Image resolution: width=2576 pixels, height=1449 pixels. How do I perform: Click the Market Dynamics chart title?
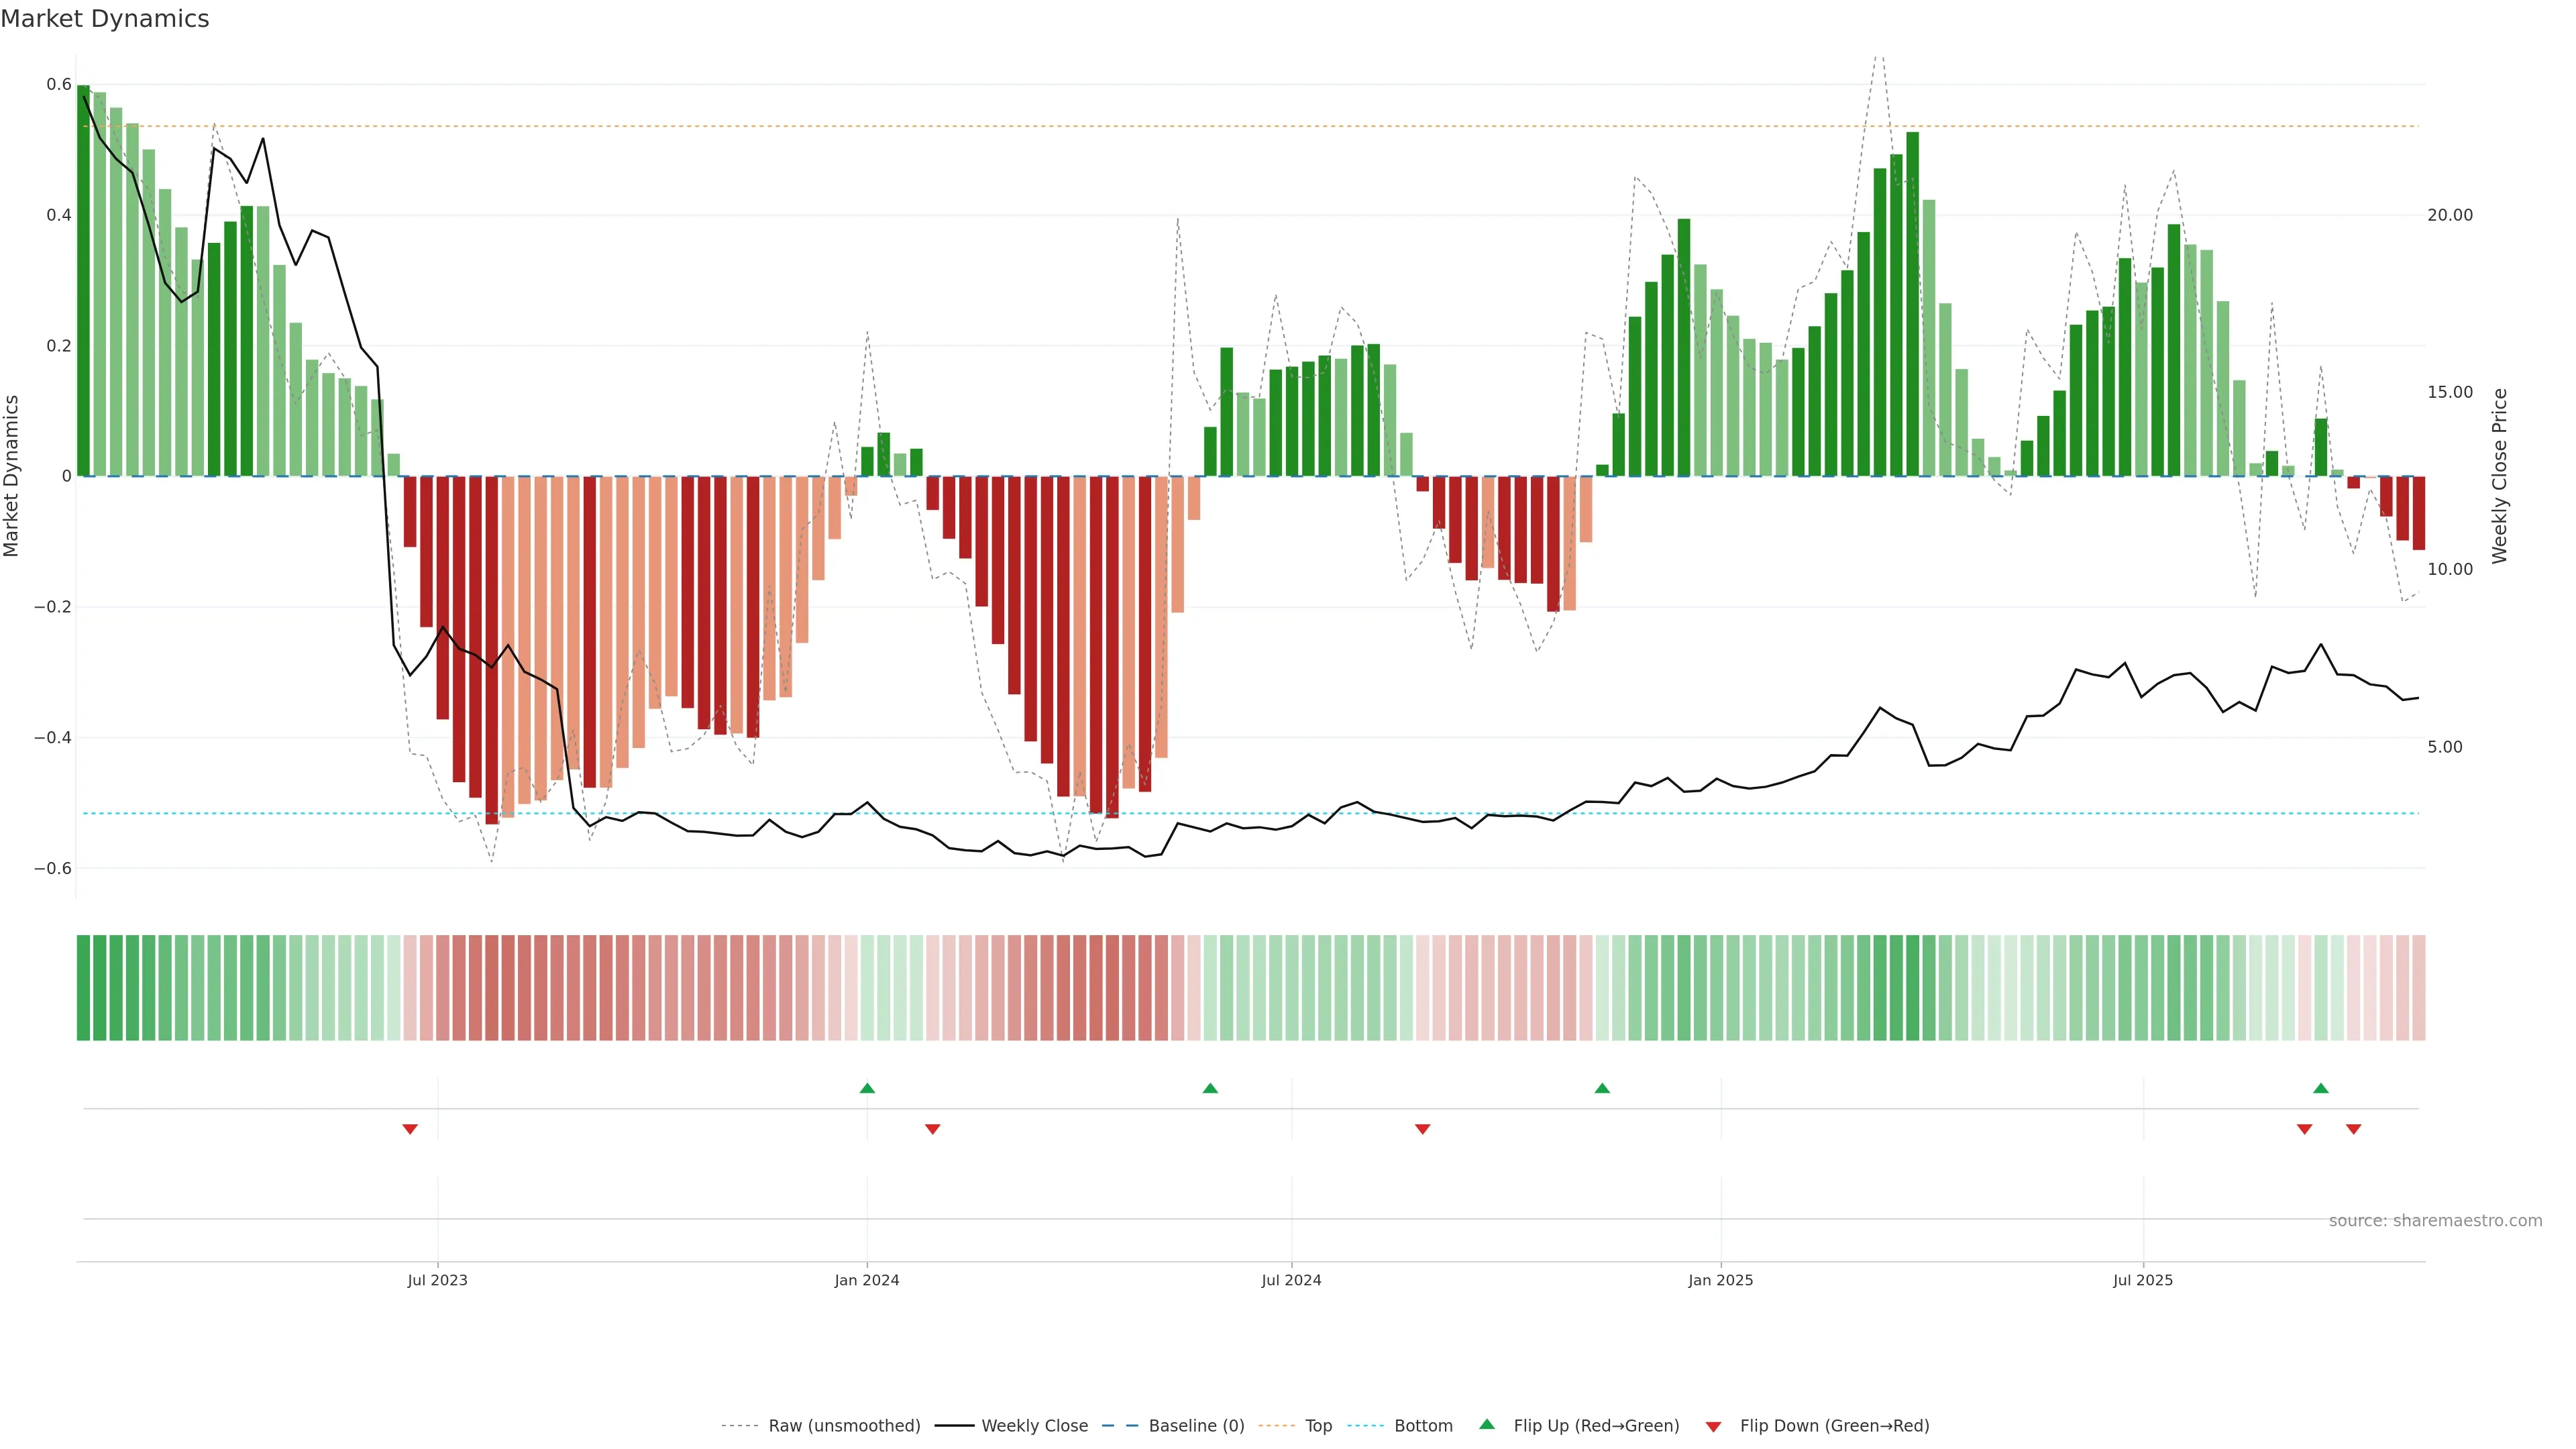point(105,19)
